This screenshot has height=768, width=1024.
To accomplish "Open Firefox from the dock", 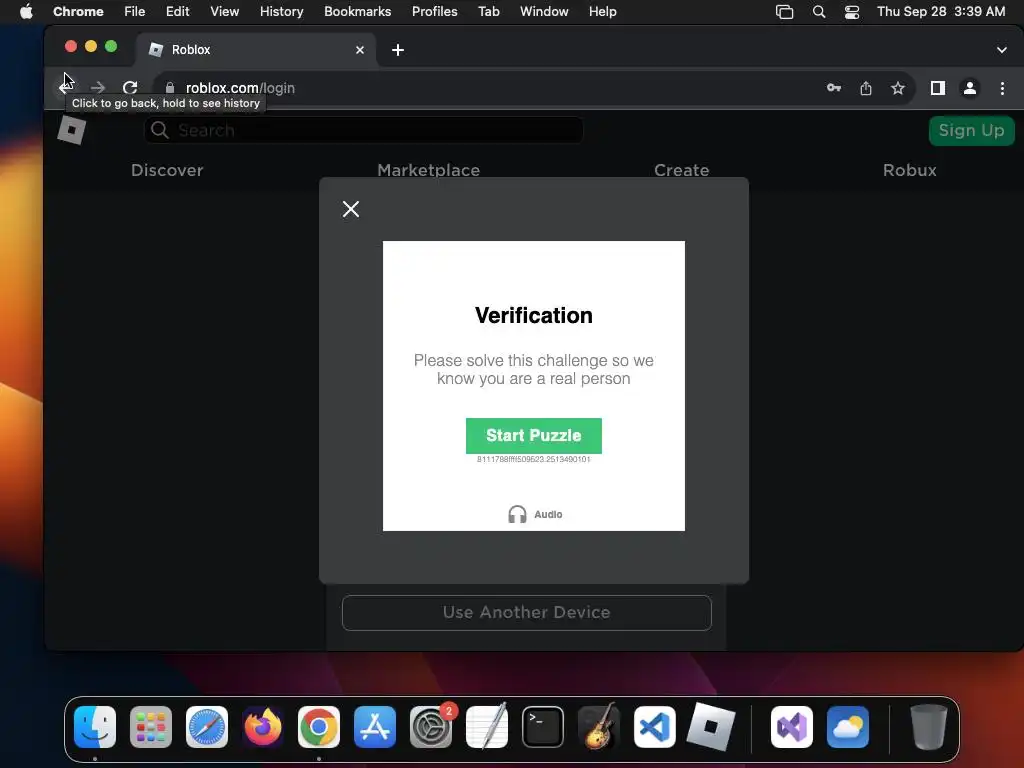I will 263,726.
